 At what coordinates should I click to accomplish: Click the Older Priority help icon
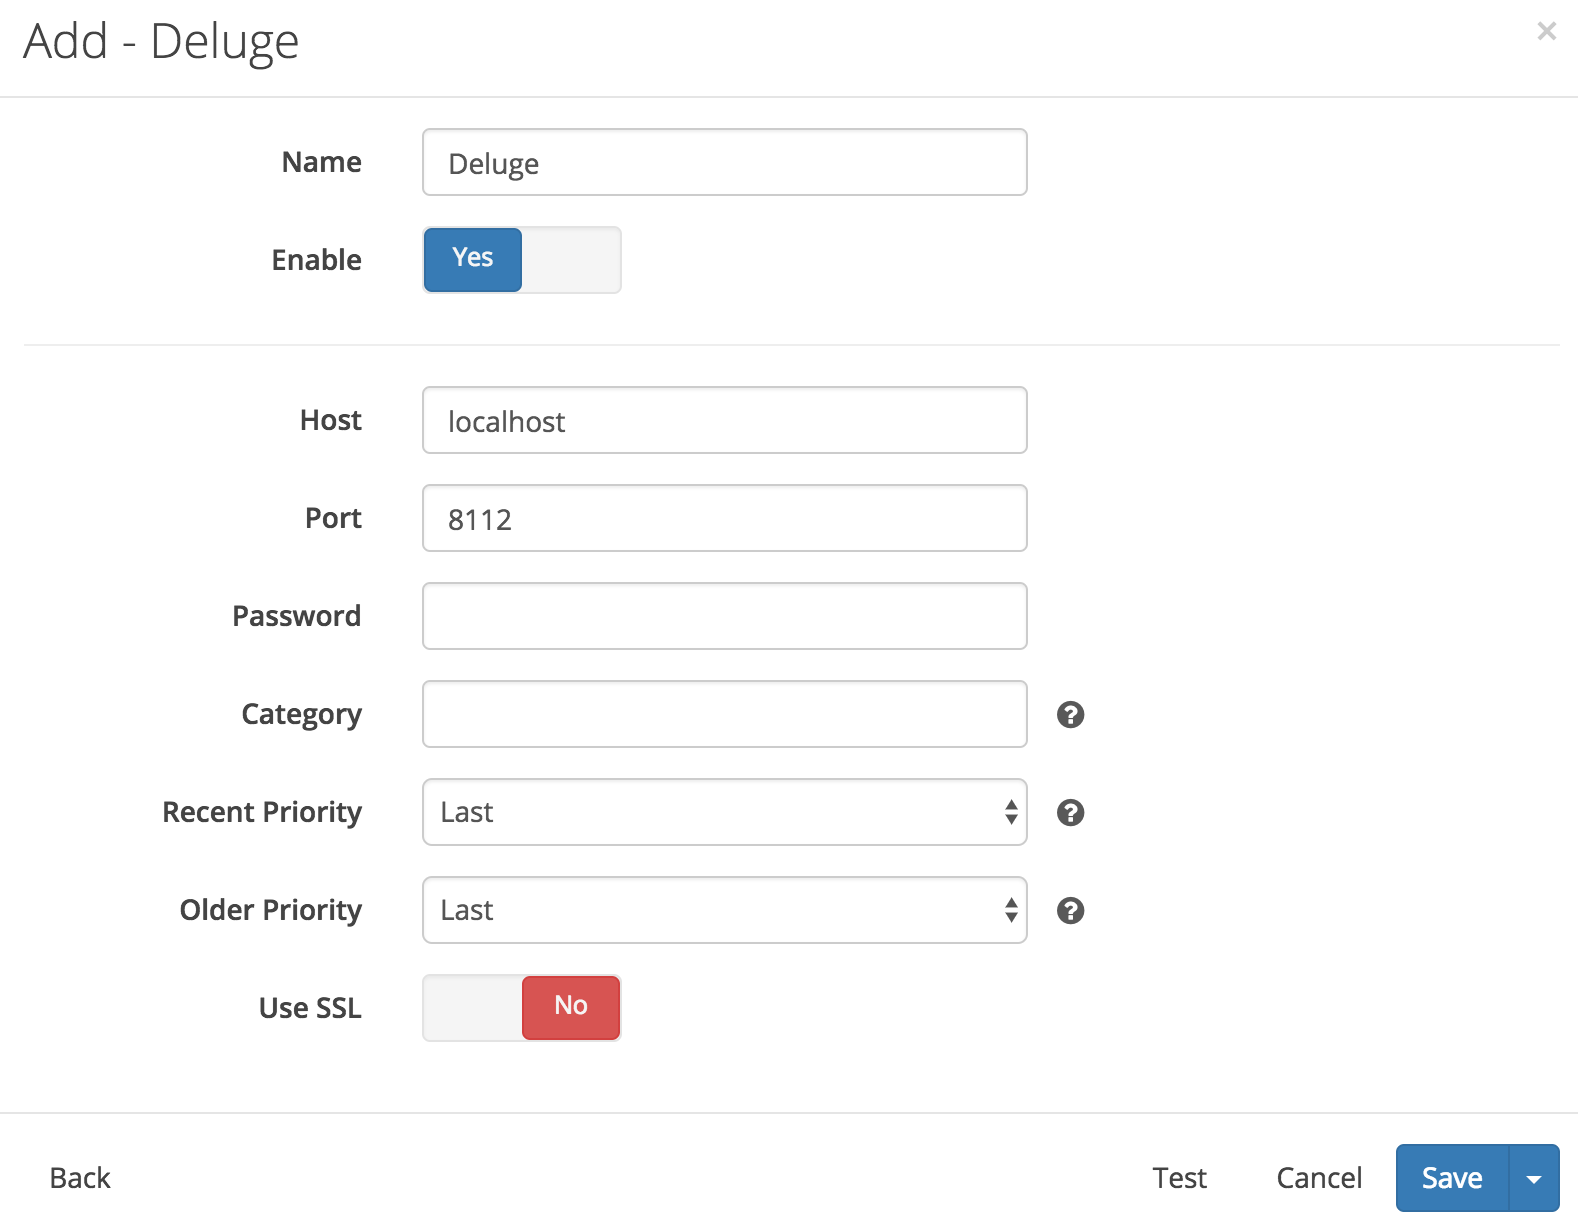(1070, 910)
